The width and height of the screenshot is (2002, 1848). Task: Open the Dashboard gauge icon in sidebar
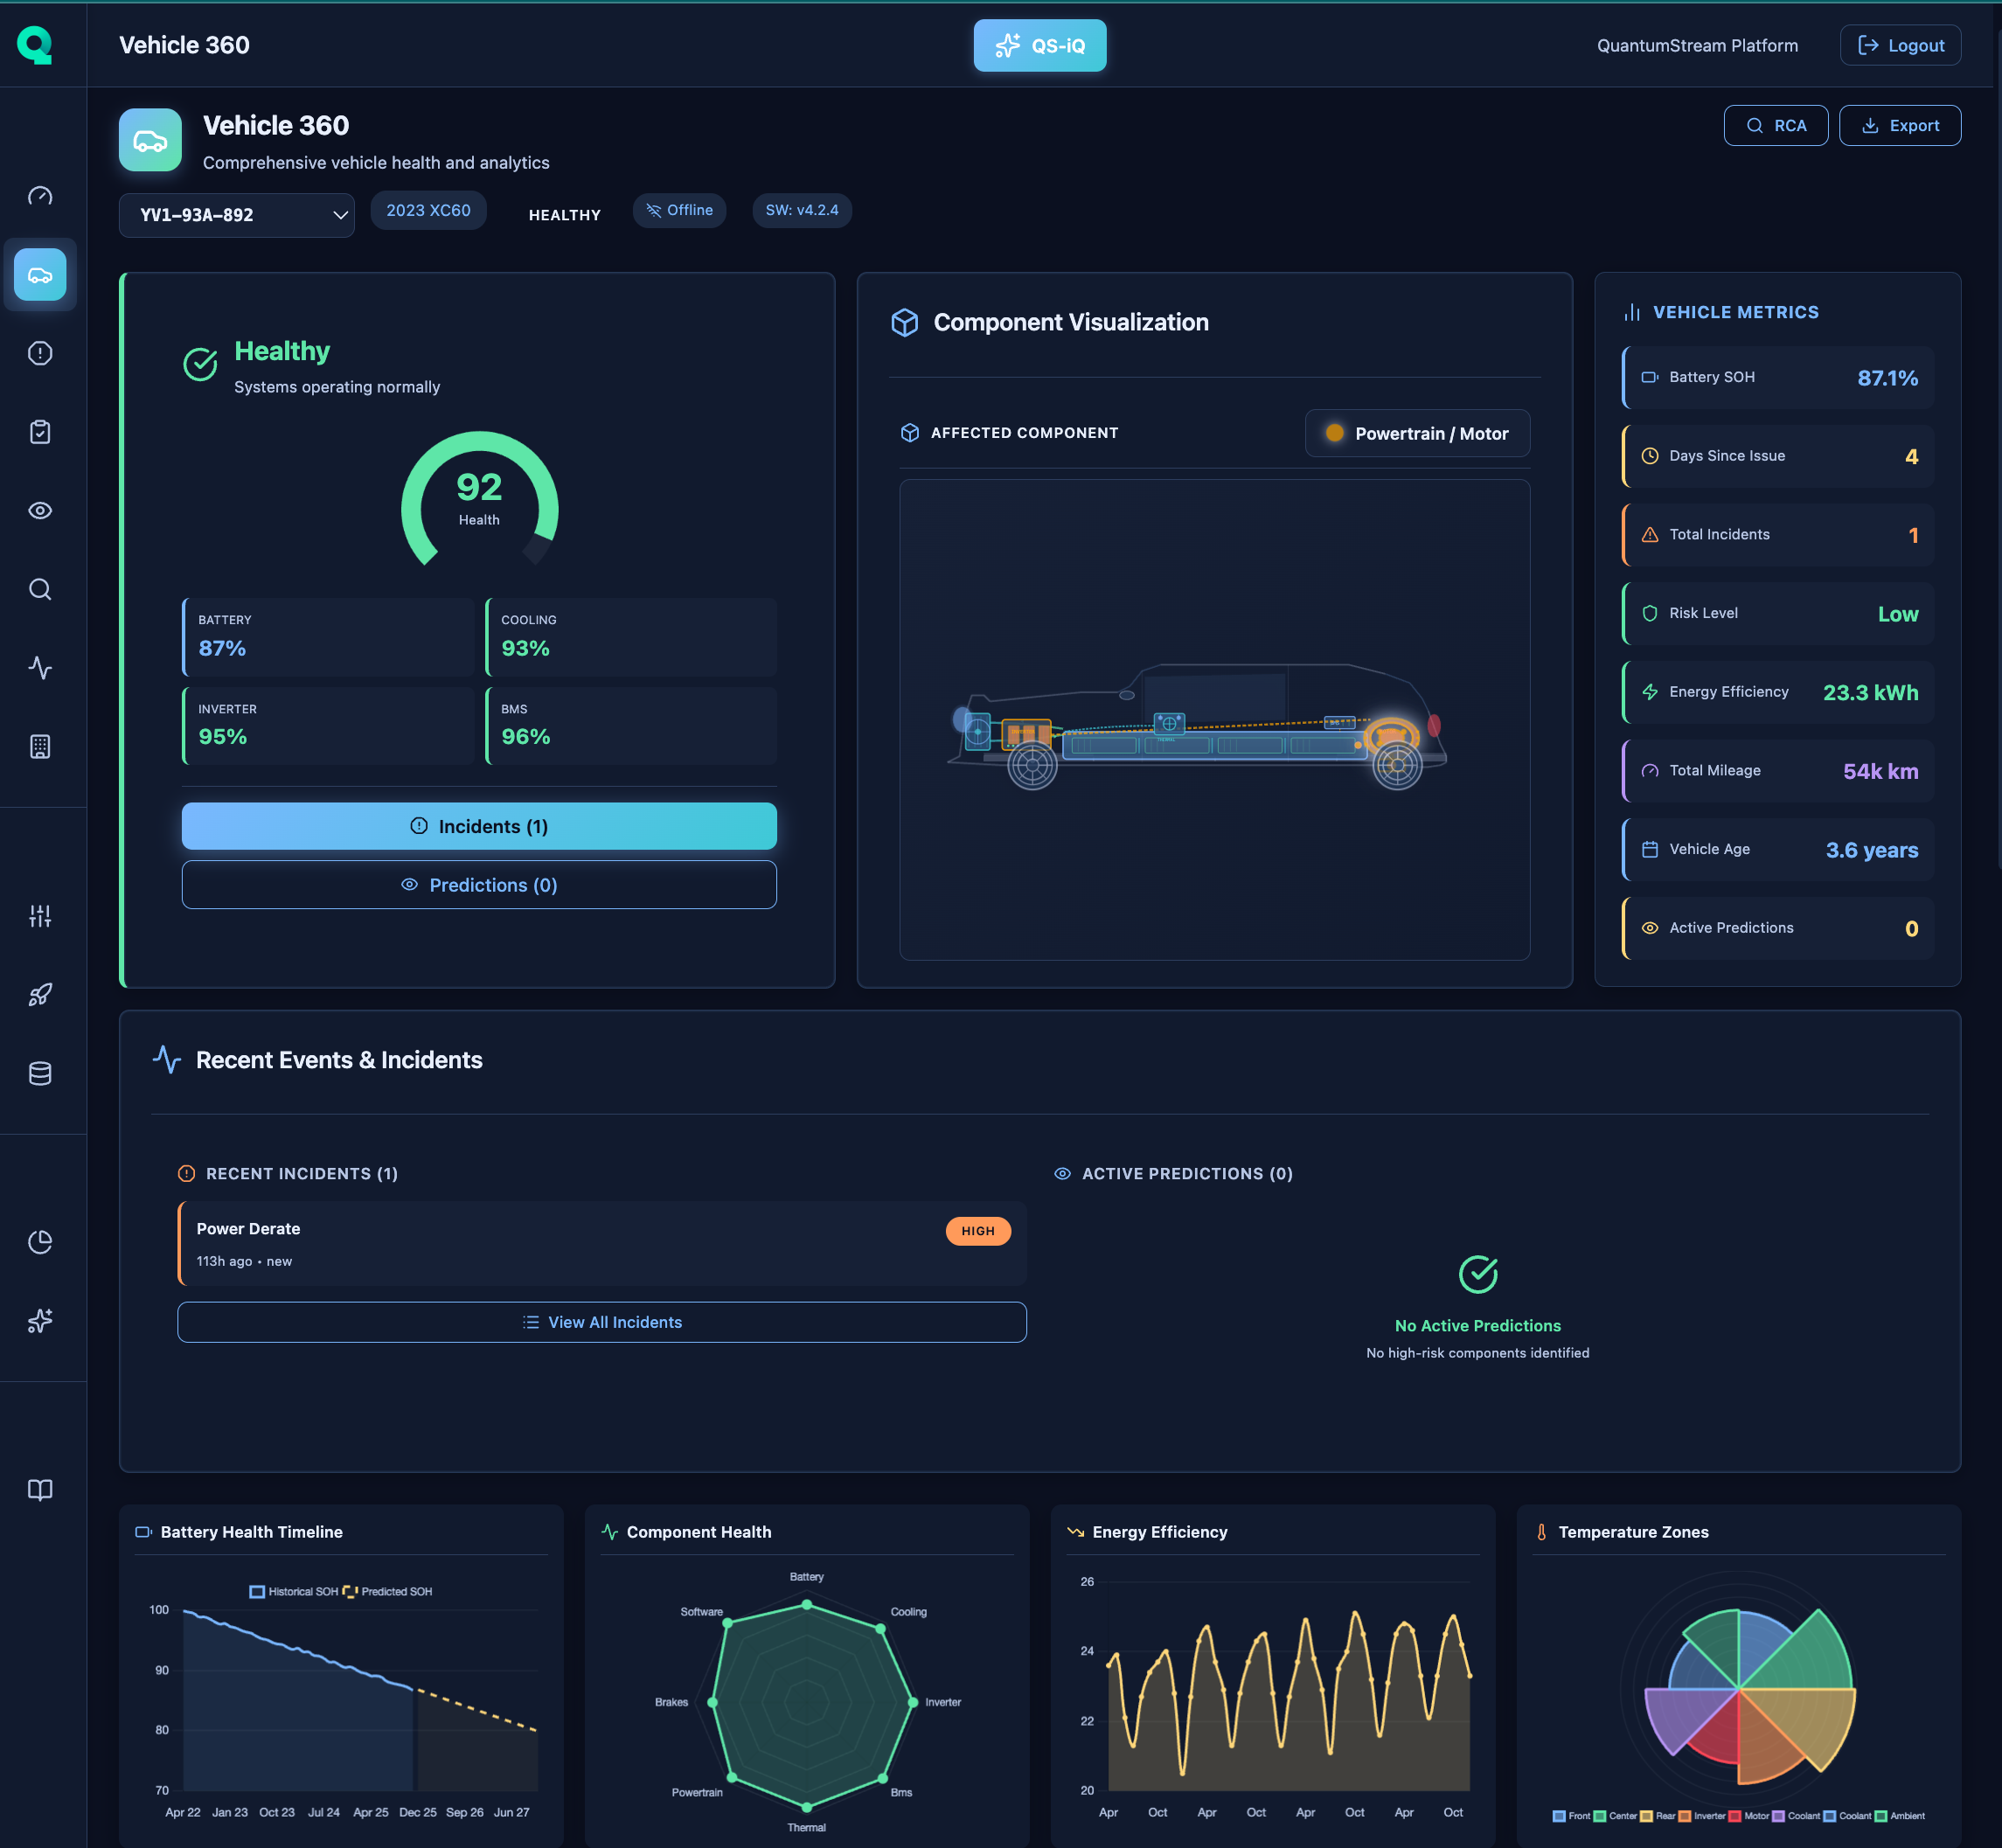pyautogui.click(x=40, y=196)
